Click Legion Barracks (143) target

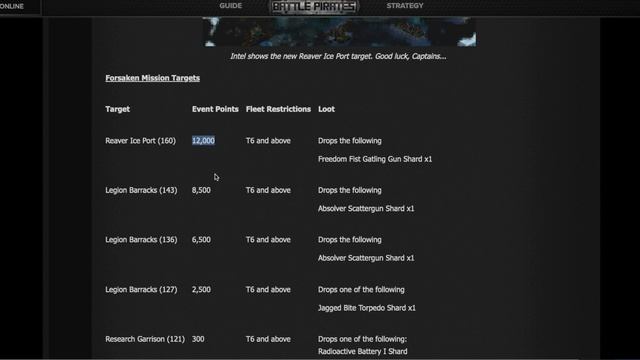point(141,190)
